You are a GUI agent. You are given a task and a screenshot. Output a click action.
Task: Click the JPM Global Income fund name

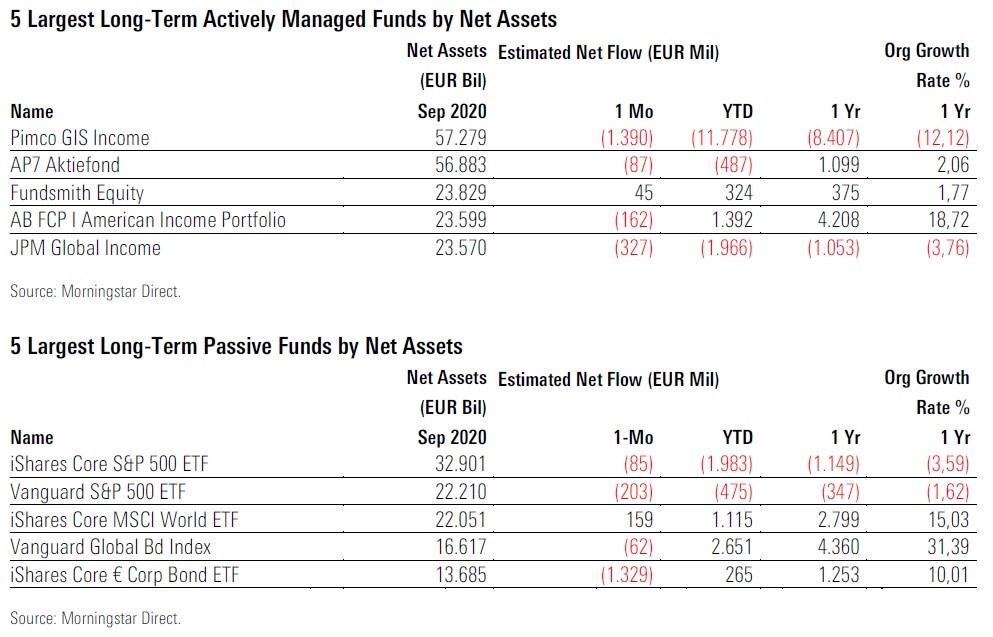tap(85, 247)
